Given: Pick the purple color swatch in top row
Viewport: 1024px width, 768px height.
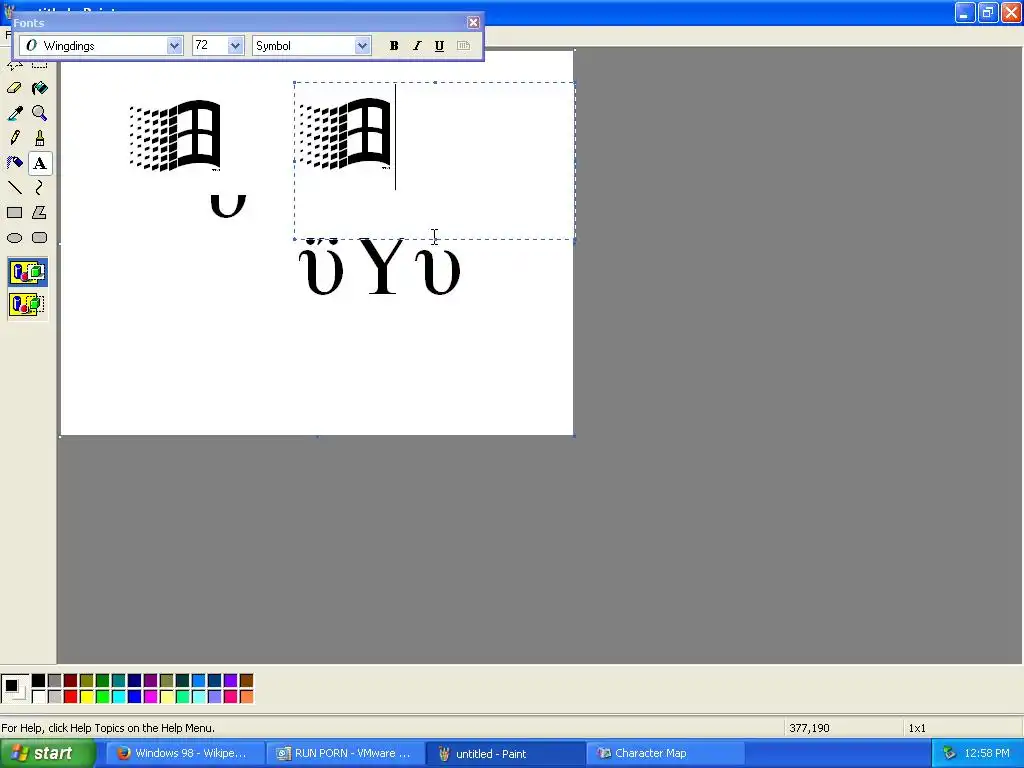Looking at the screenshot, I should pyautogui.click(x=151, y=680).
